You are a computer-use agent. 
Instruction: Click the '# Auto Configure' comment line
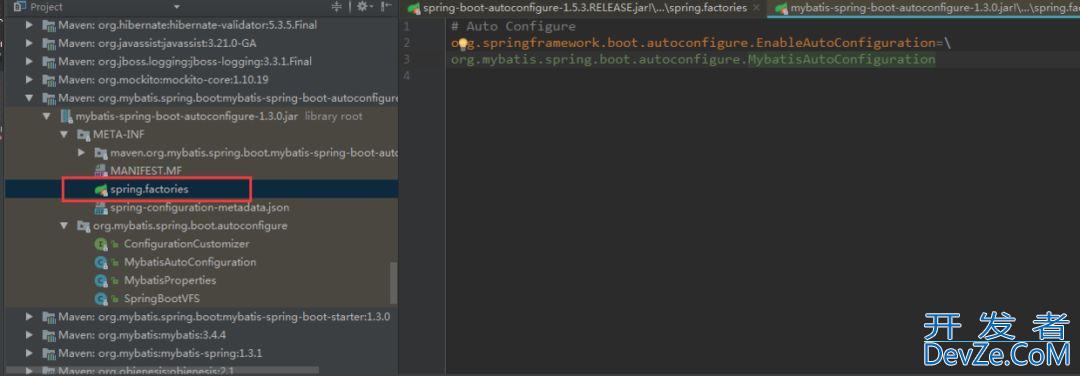513,26
